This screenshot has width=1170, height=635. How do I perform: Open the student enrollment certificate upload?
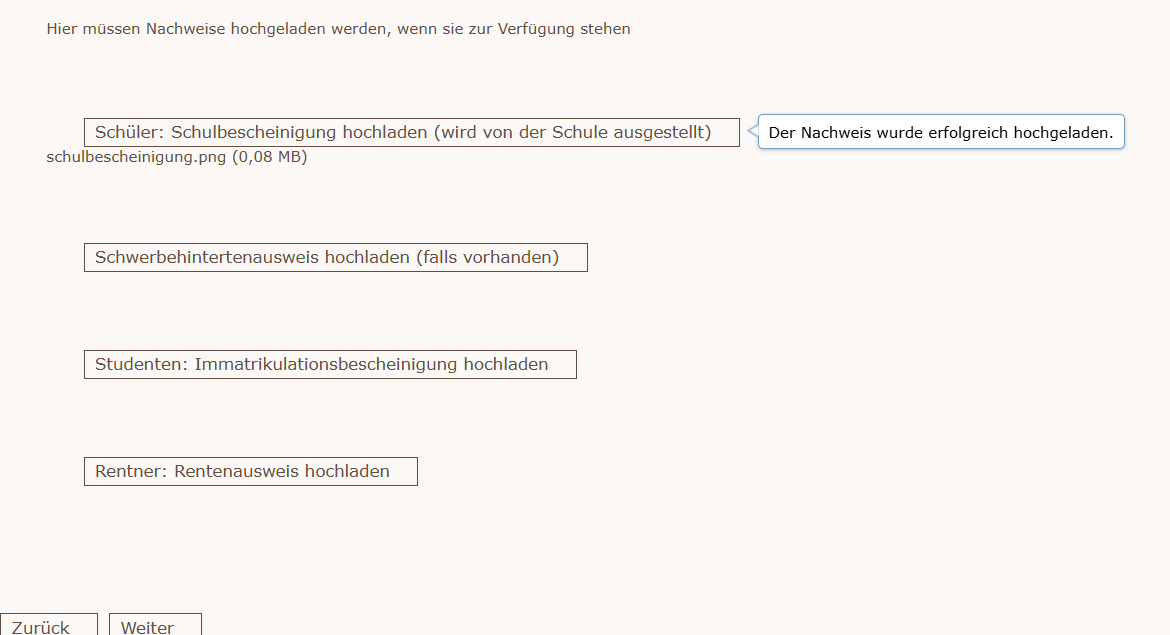pos(330,364)
